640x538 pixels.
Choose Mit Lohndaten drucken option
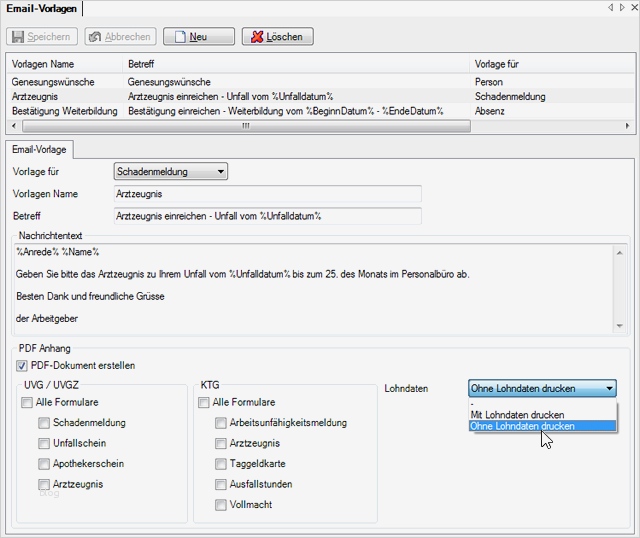542,415
